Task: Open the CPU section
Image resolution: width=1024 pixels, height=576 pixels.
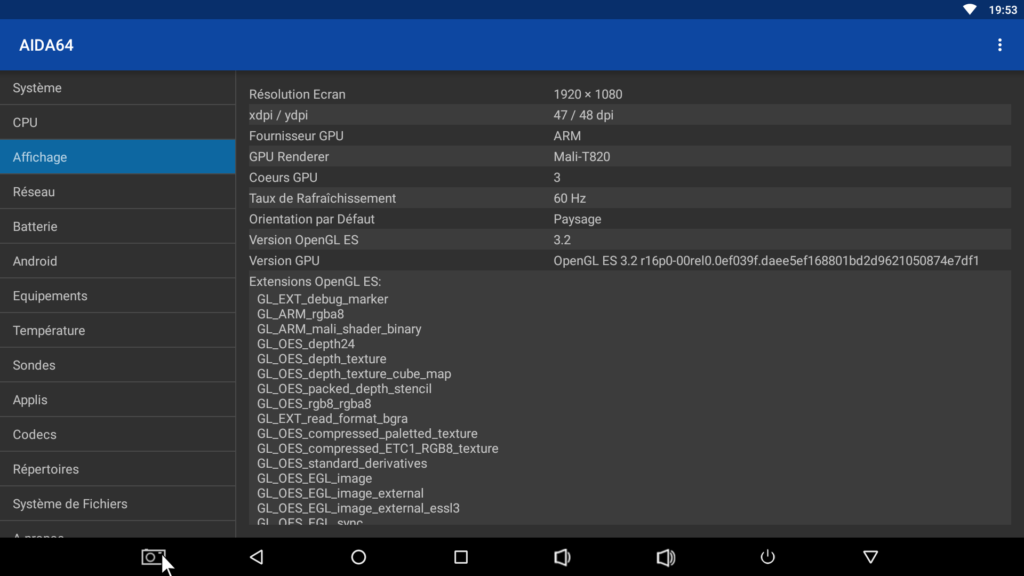Action: pos(118,123)
